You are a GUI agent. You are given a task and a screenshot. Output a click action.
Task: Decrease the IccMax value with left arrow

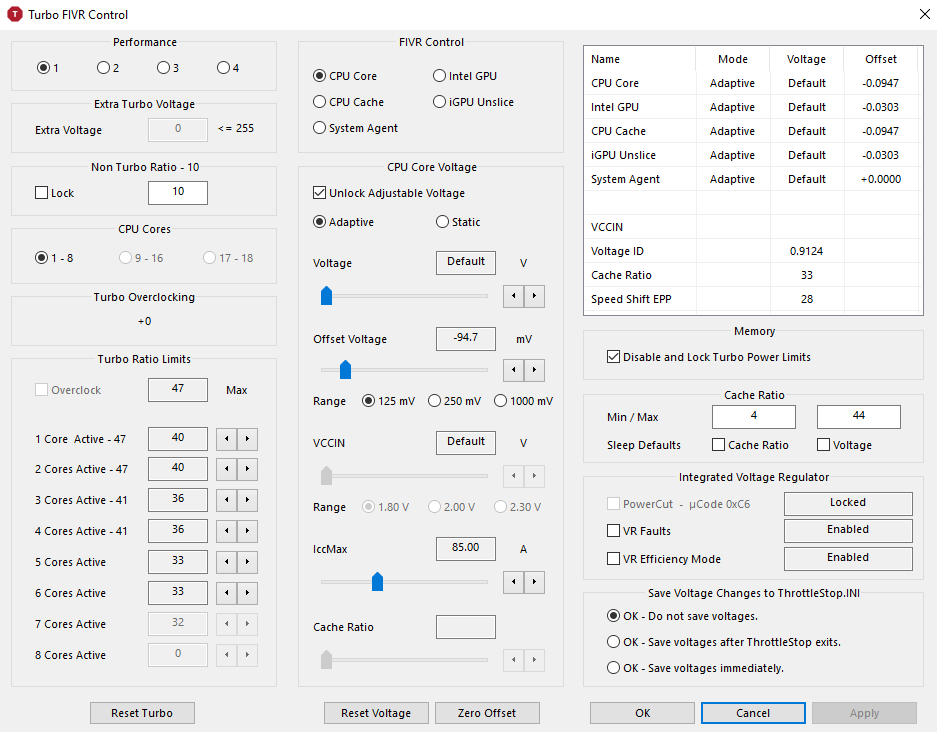514,581
